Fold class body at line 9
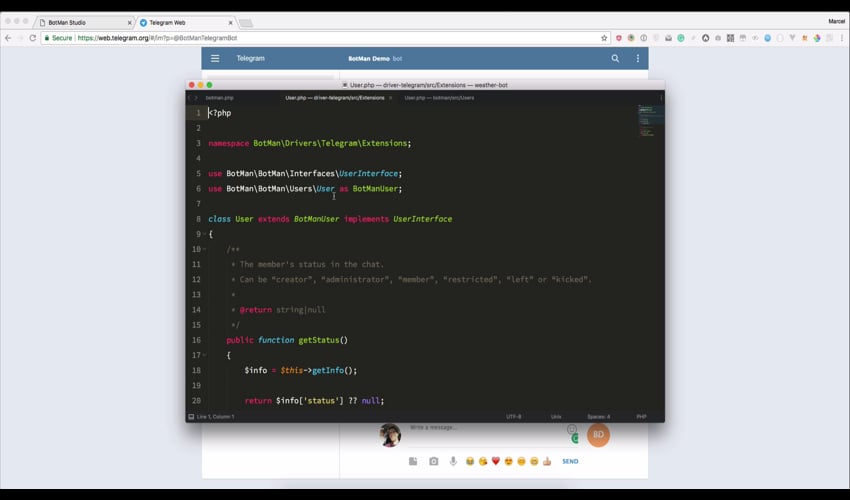The height and width of the screenshot is (500, 850). click(204, 234)
